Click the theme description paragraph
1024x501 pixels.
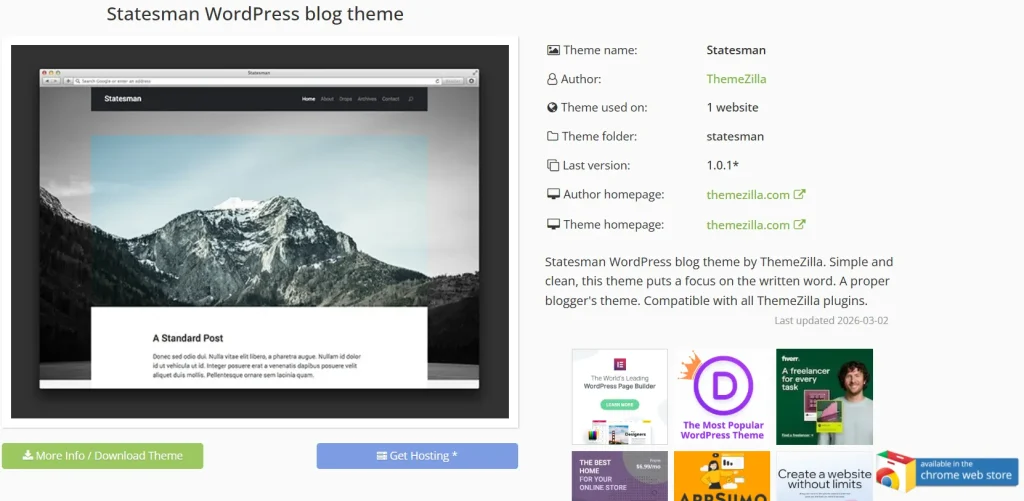[x=719, y=282]
